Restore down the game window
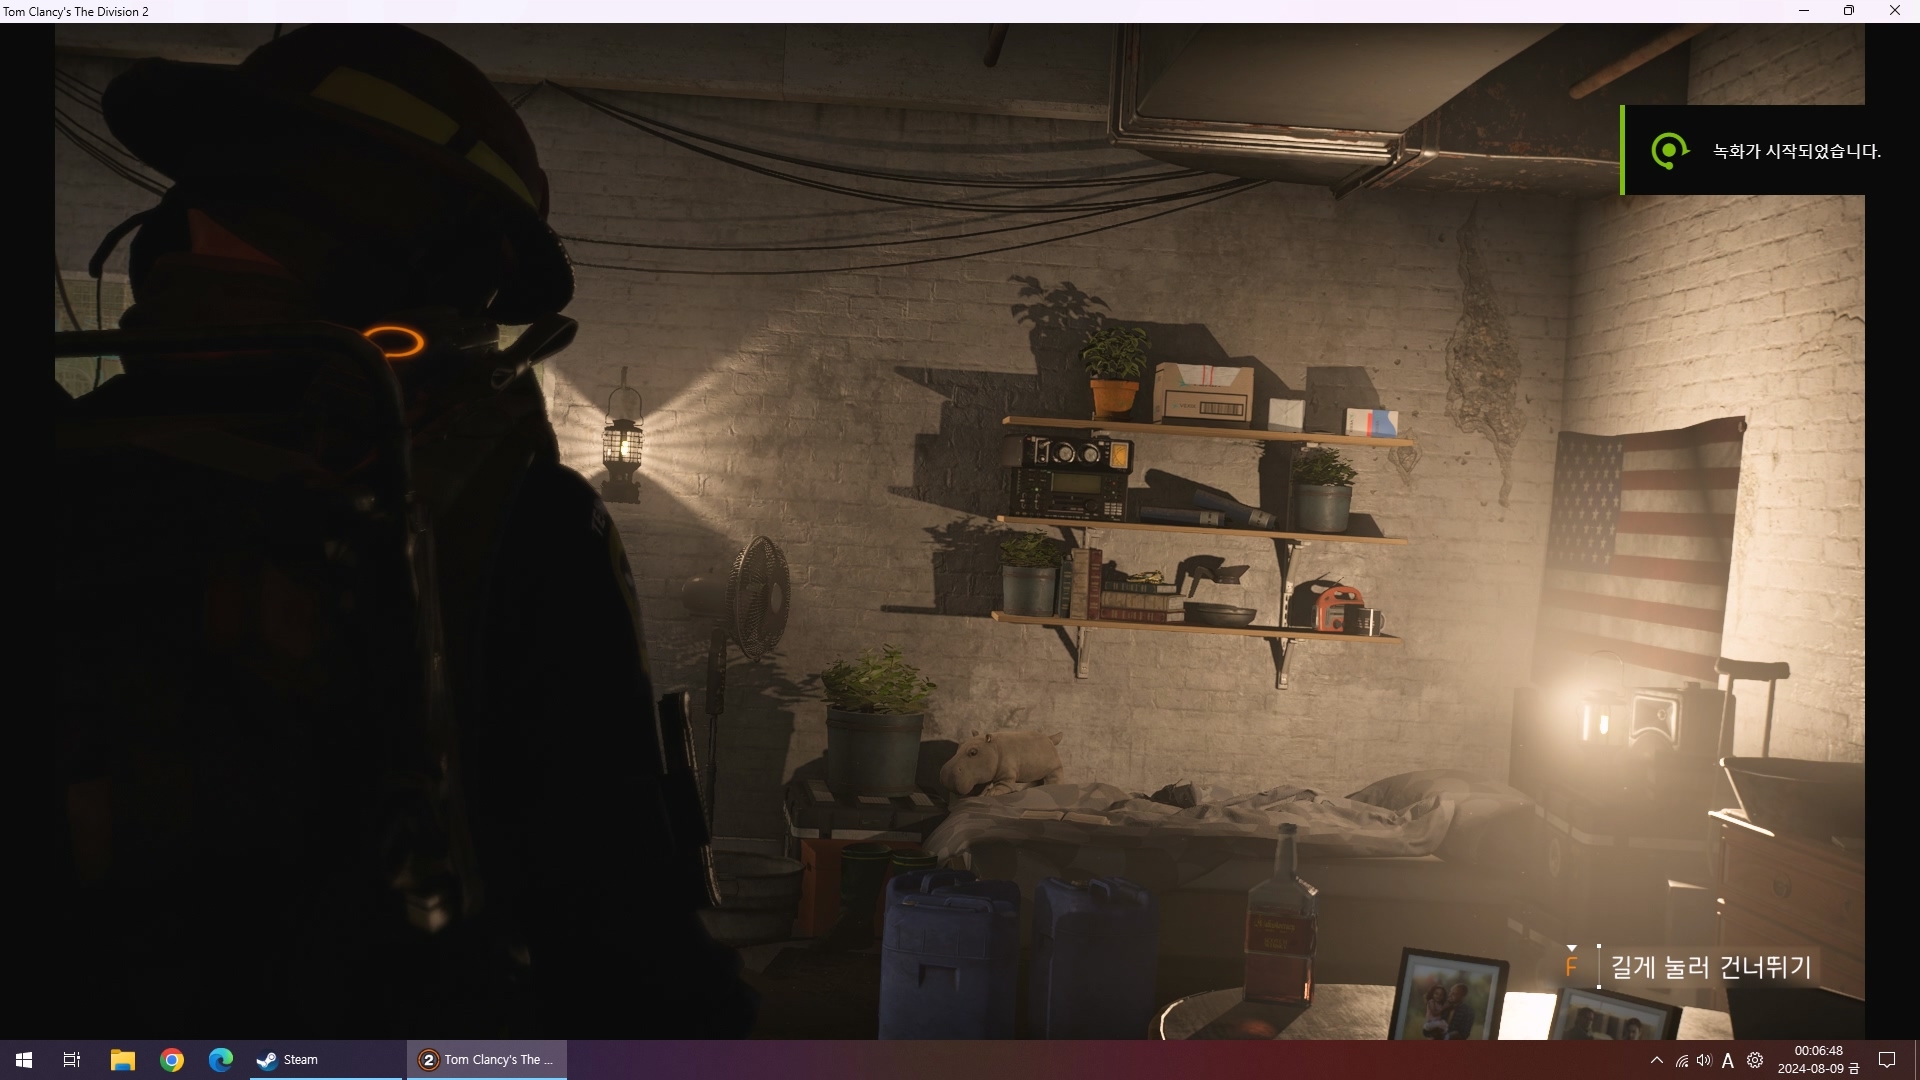The height and width of the screenshot is (1080, 1920). coord(1848,11)
